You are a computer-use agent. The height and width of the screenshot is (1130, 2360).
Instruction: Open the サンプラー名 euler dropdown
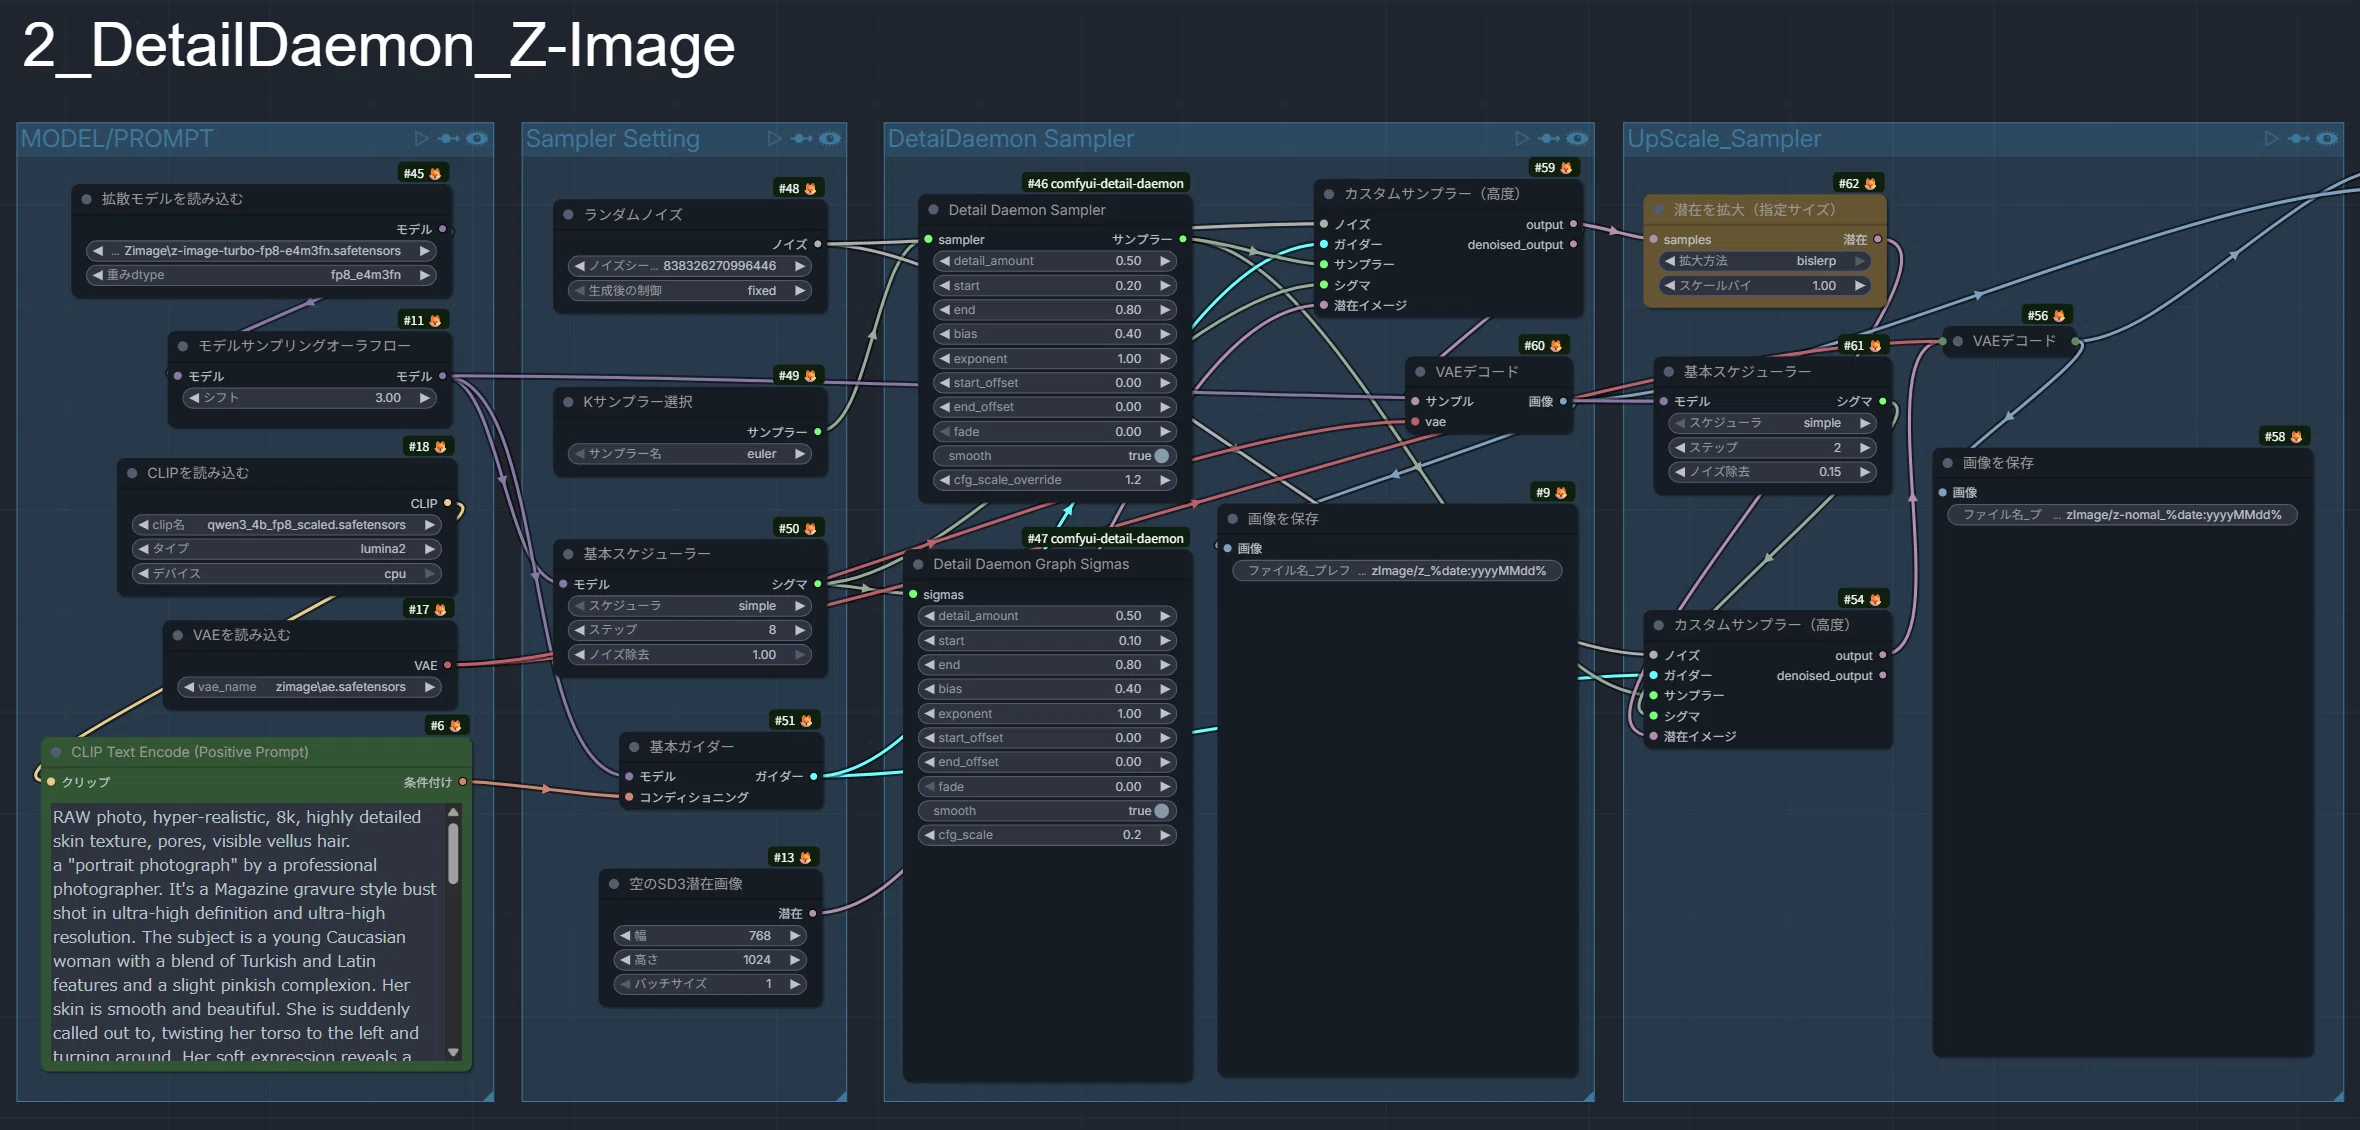[690, 454]
